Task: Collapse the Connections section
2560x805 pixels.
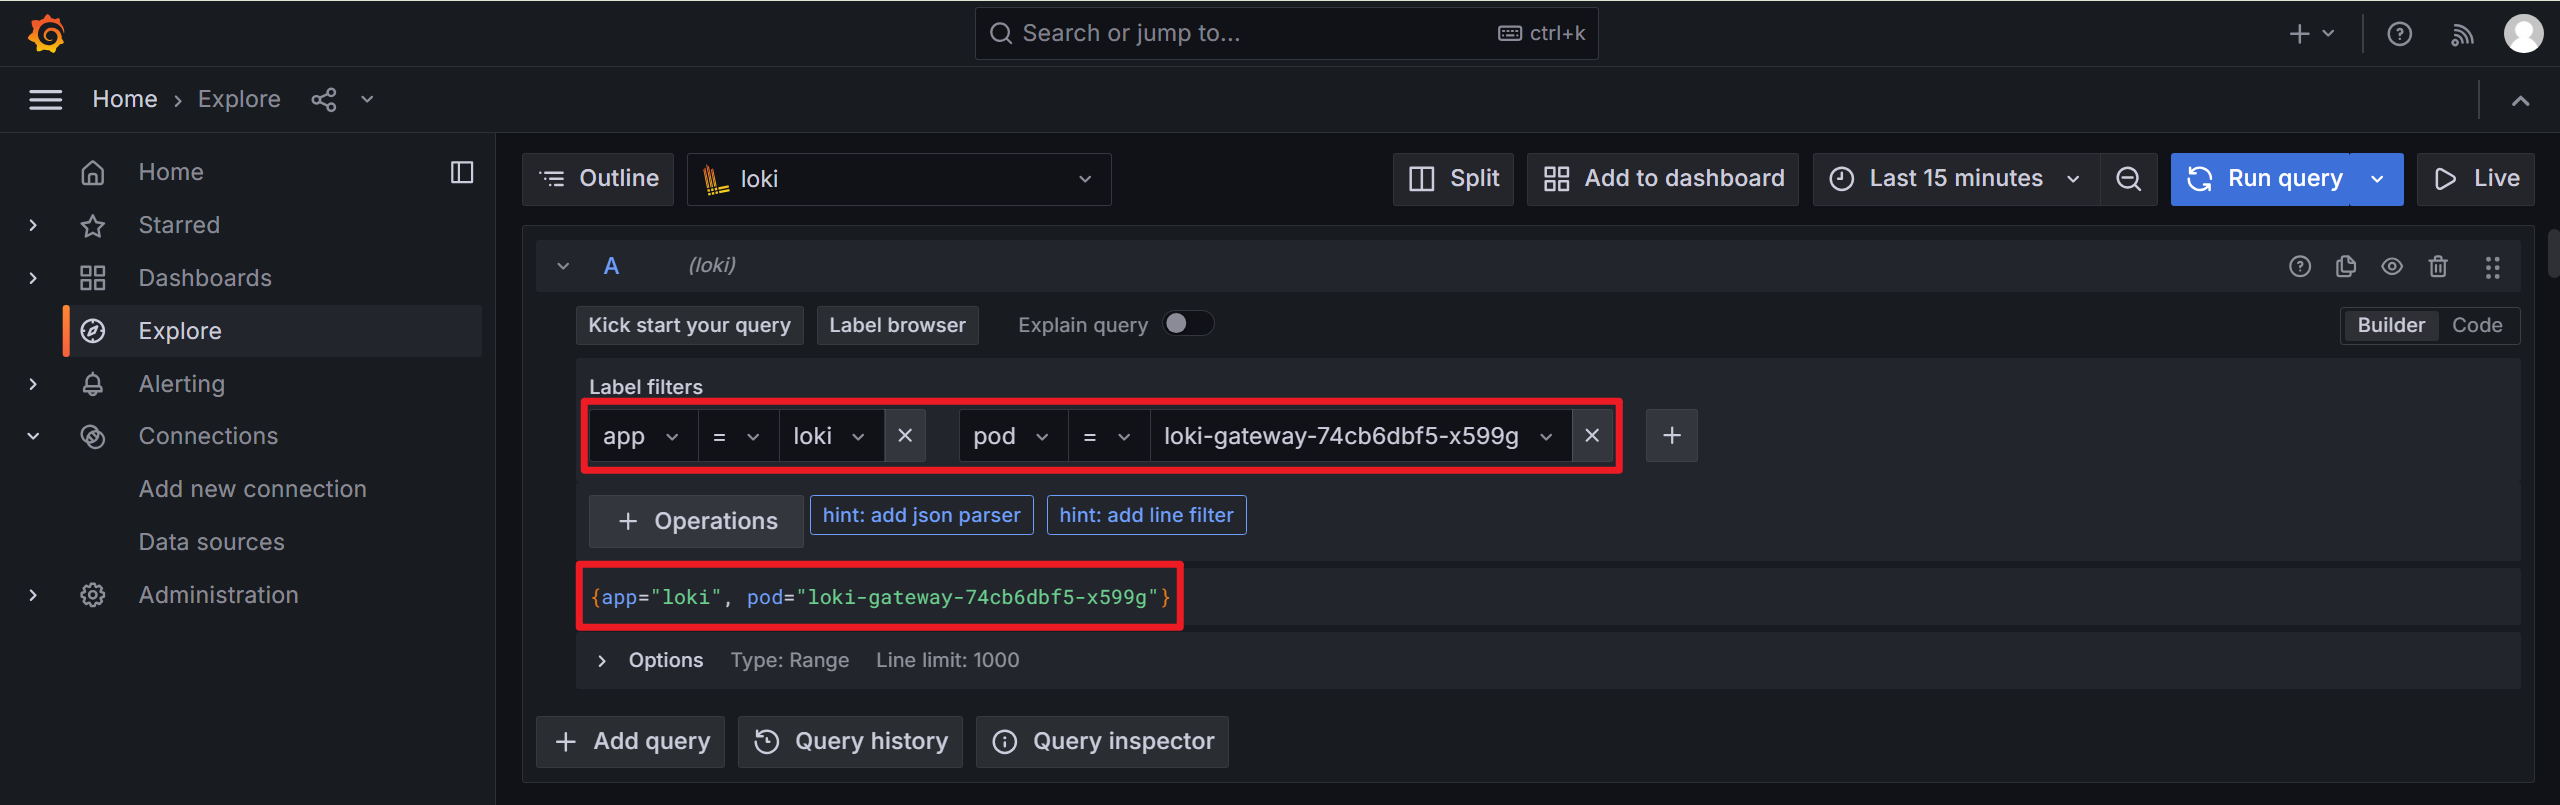Action: coord(33,436)
